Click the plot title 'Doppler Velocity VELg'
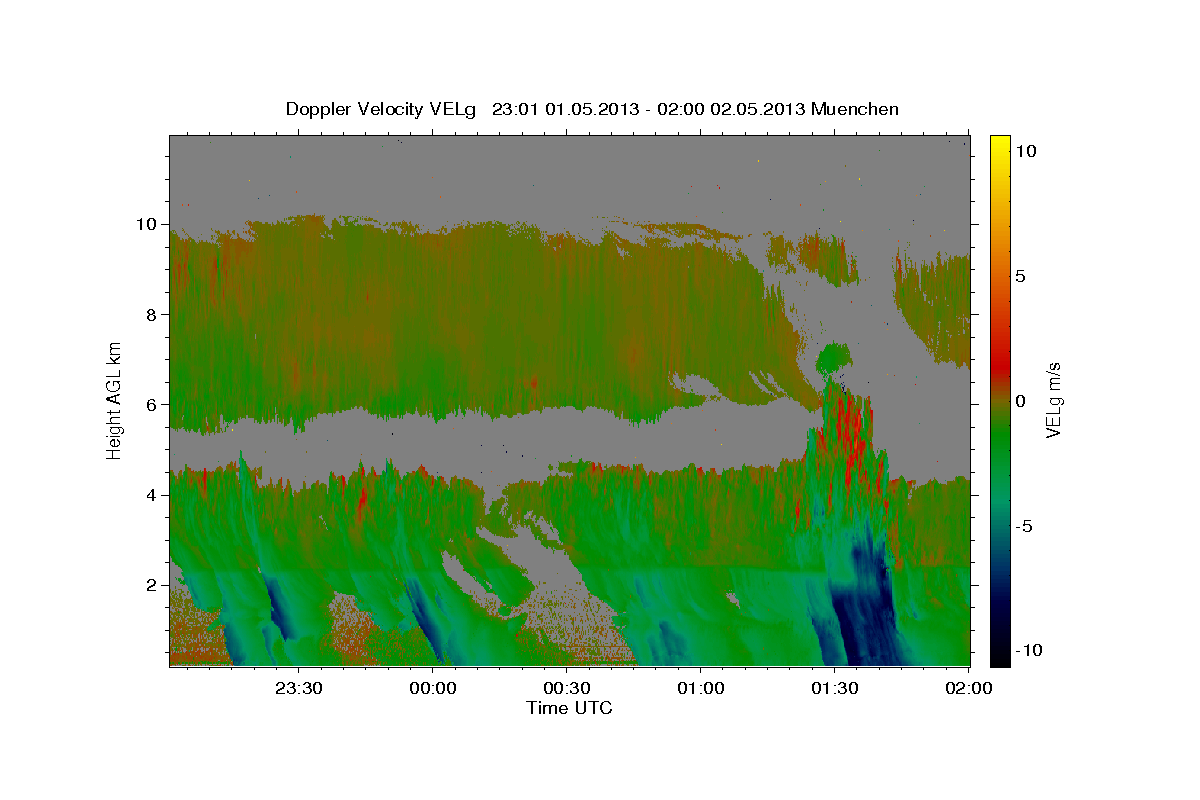 tap(381, 109)
